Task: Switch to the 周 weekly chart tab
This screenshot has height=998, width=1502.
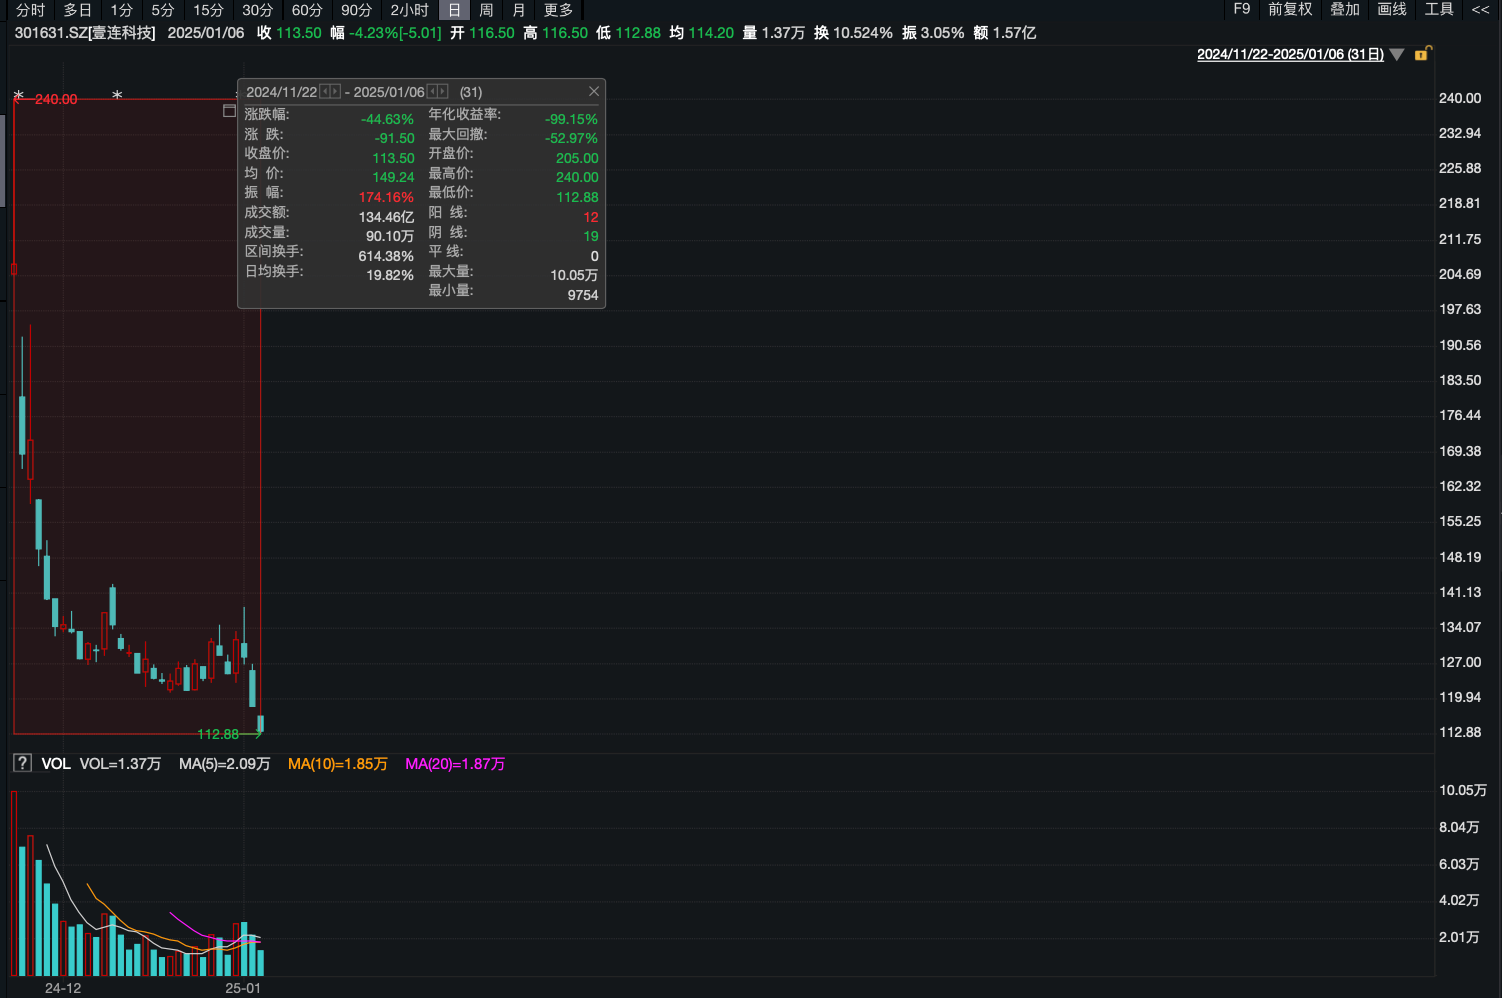Action: [x=486, y=10]
